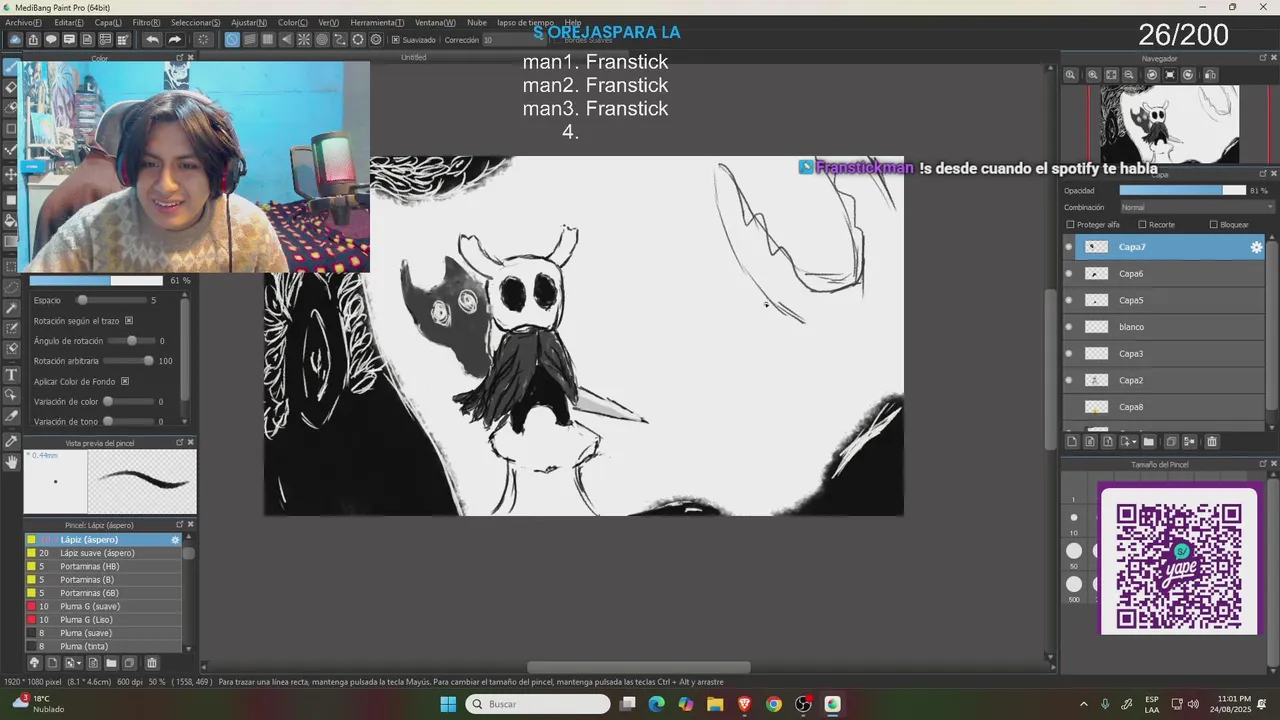Screen dimensions: 1280x720
Task: Show the Capa8 layer visibility
Action: click(x=1069, y=407)
